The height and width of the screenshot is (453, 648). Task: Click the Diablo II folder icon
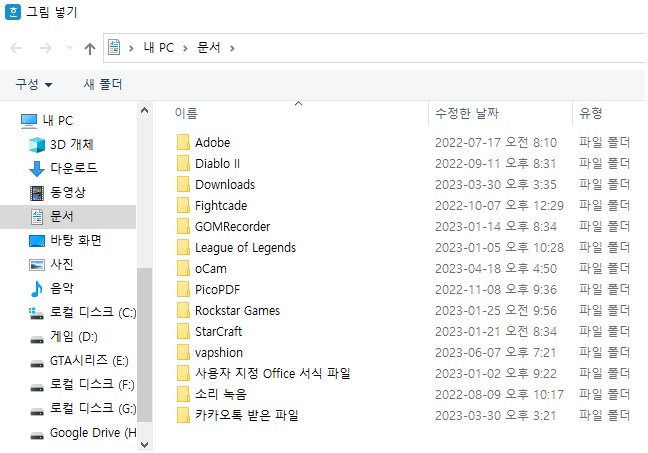tap(183, 163)
